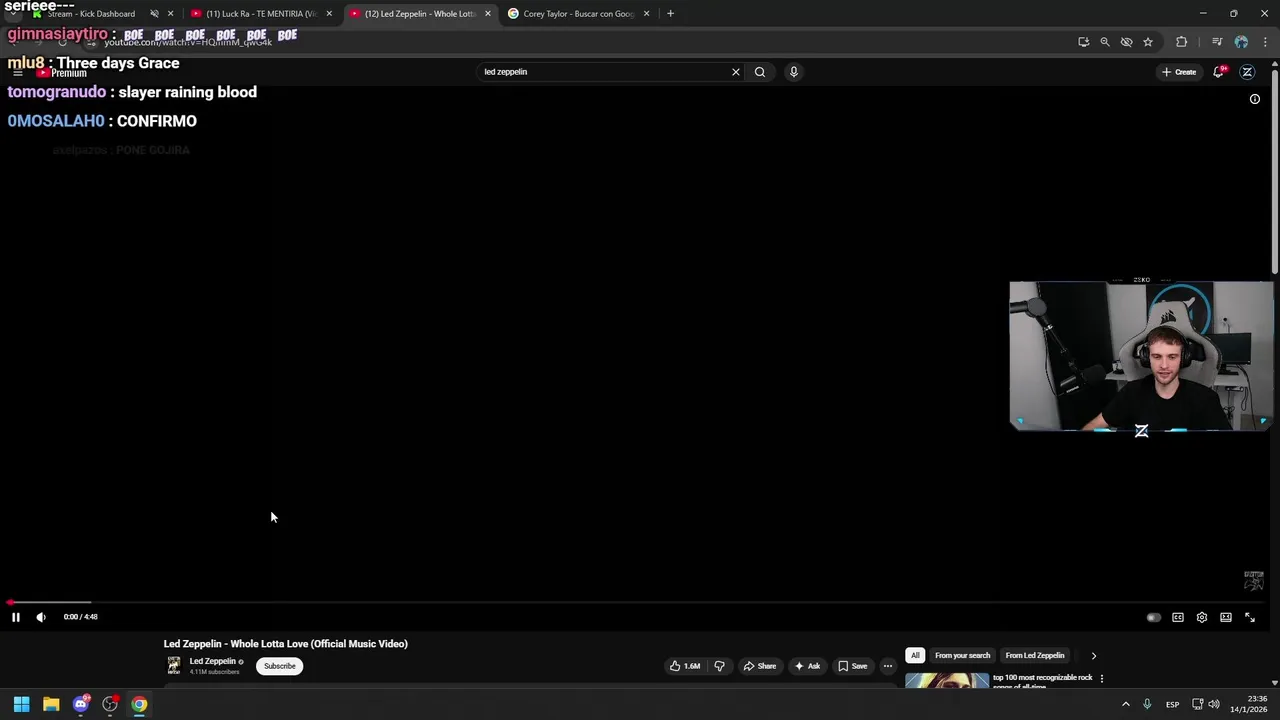Open system volume tray icon
Viewport: 1280px width, 720px height.
1214,704
